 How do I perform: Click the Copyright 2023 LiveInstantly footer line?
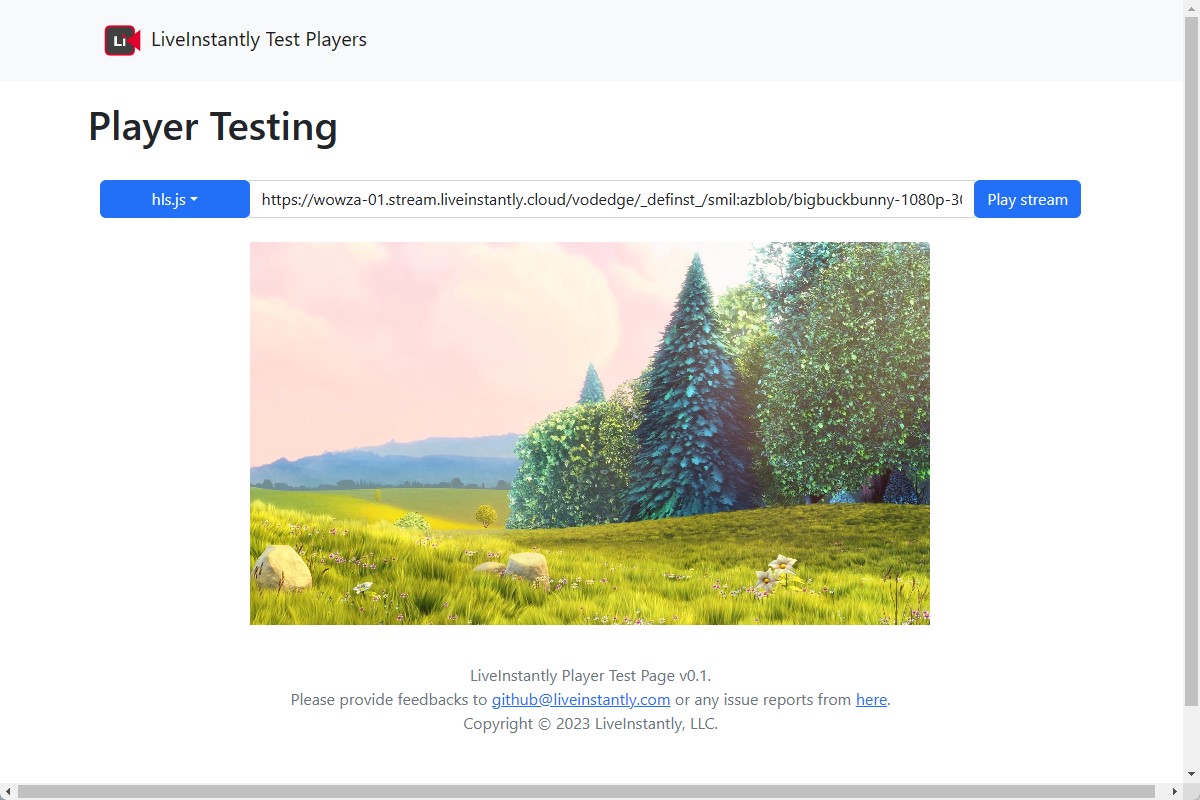pos(590,724)
